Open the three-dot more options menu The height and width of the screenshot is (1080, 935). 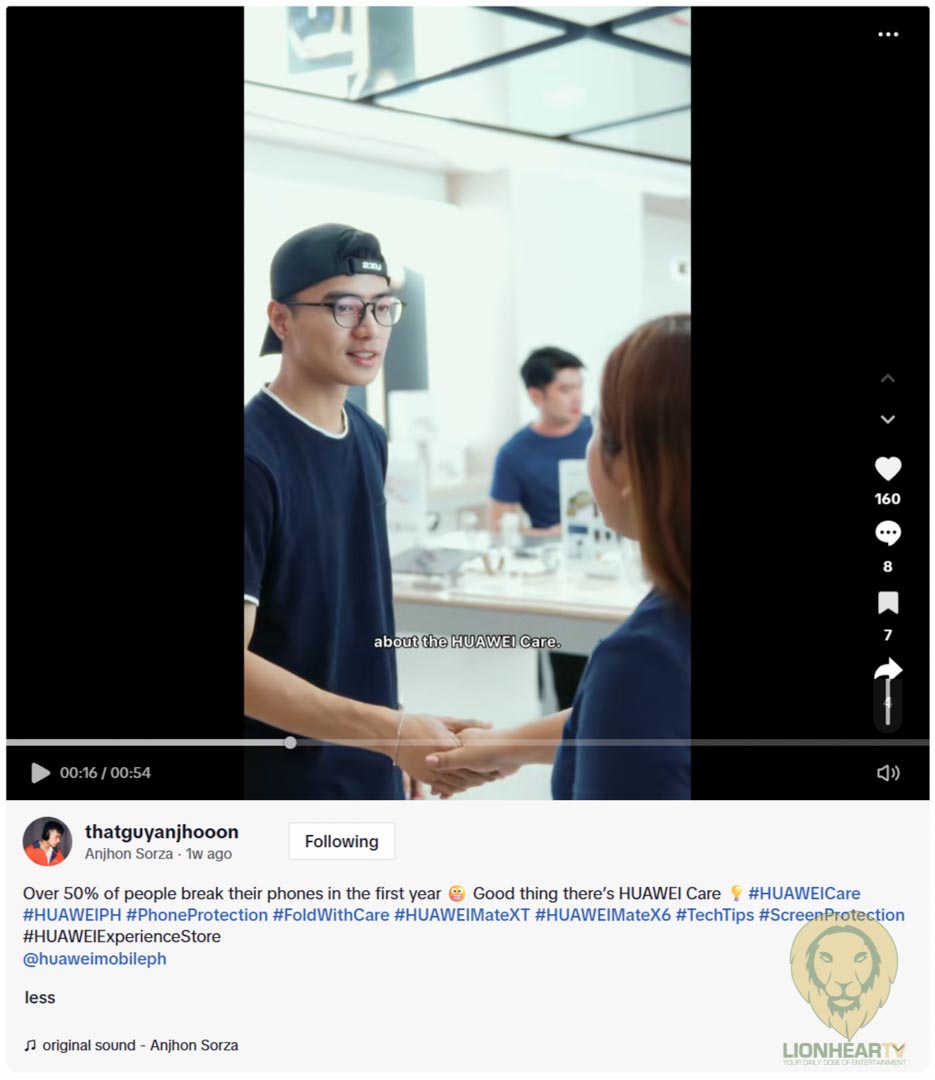click(x=887, y=34)
